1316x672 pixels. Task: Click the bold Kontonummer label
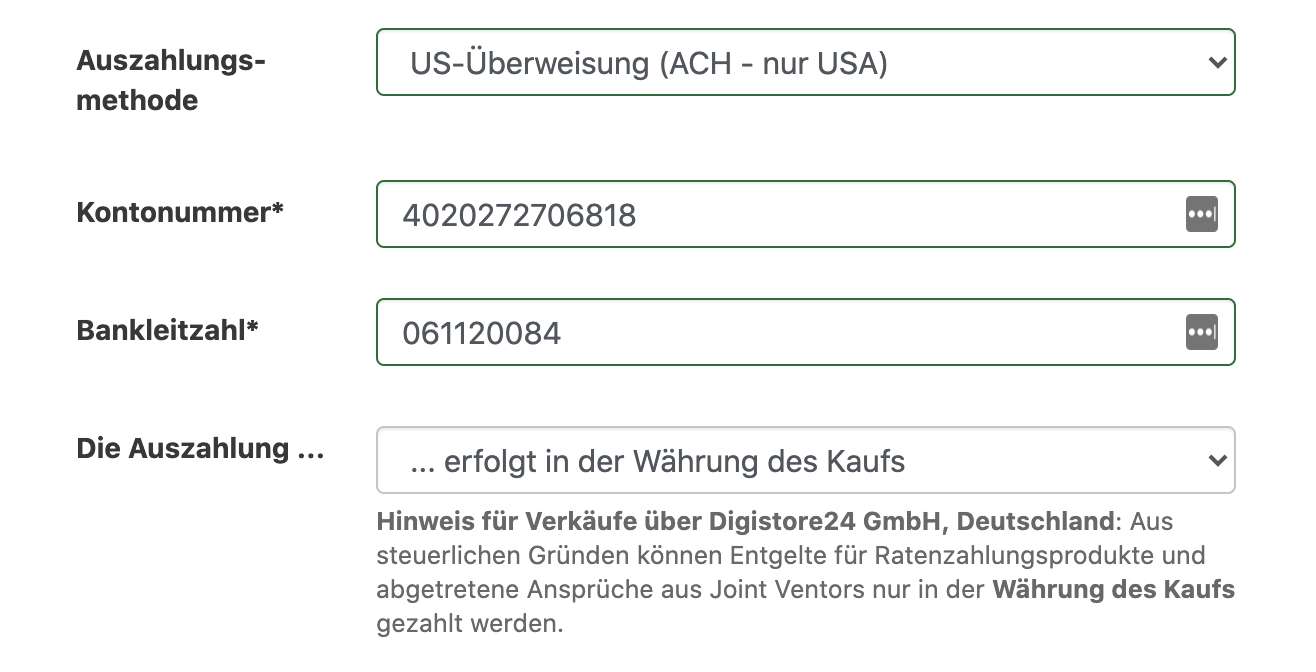click(x=180, y=211)
